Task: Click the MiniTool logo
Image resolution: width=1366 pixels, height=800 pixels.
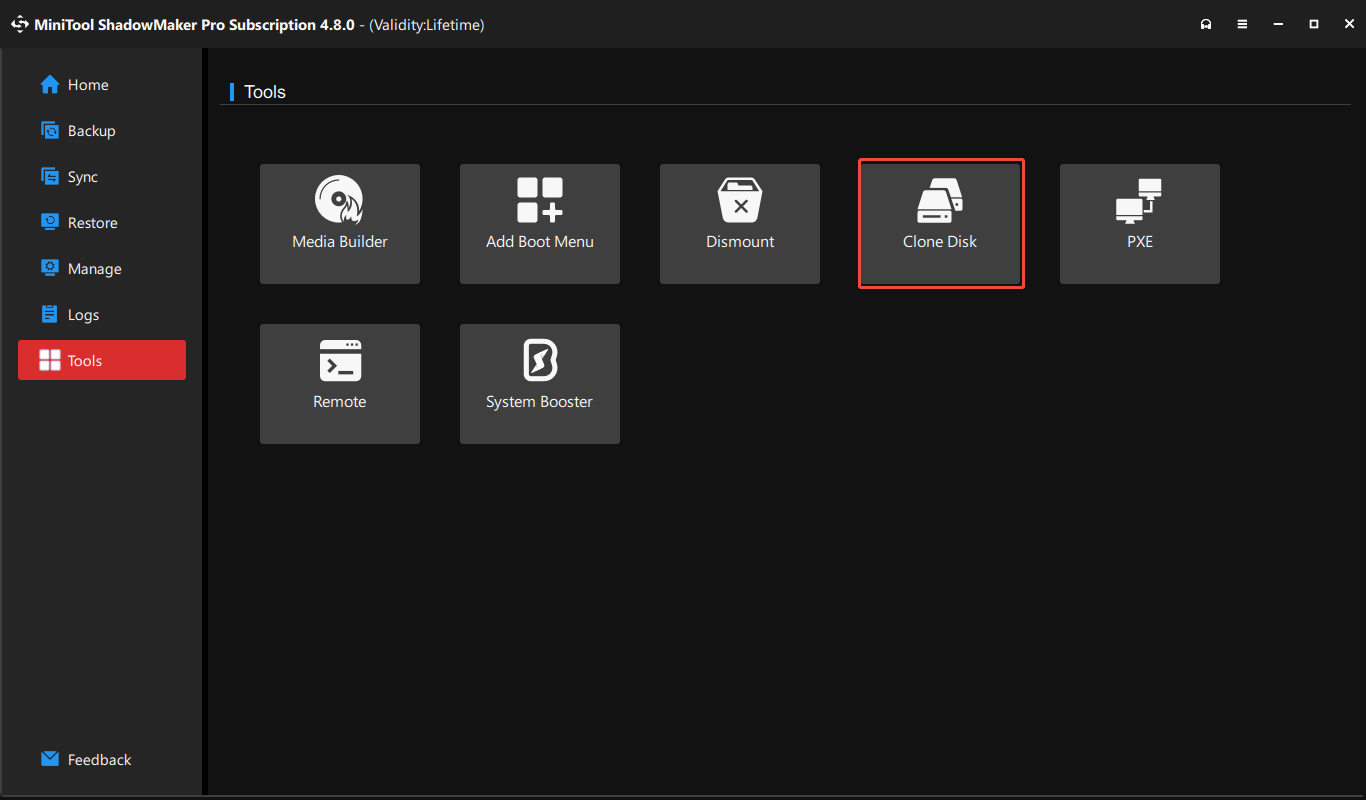Action: tap(20, 23)
